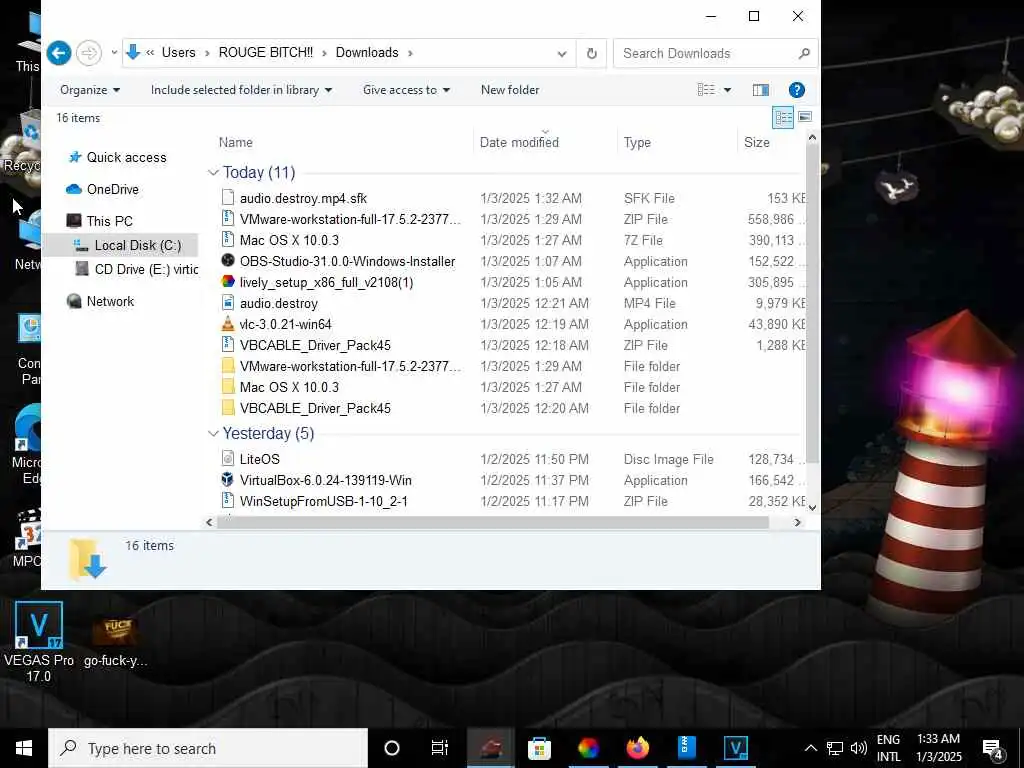Sort by the Name column header
The width and height of the screenshot is (1024, 768).
tap(236, 142)
